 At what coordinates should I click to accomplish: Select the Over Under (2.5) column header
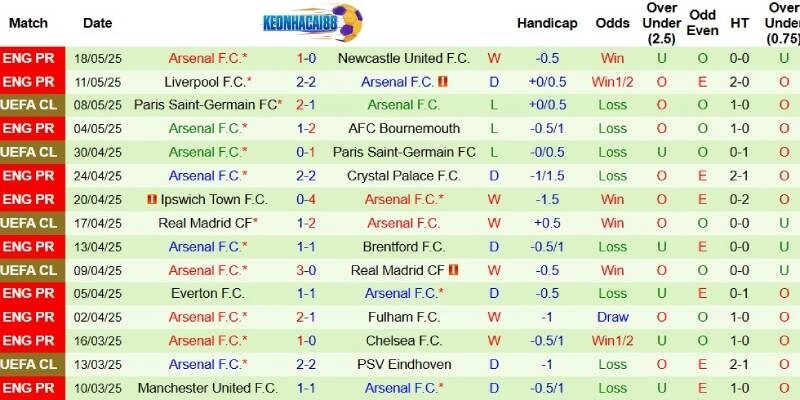(x=662, y=22)
